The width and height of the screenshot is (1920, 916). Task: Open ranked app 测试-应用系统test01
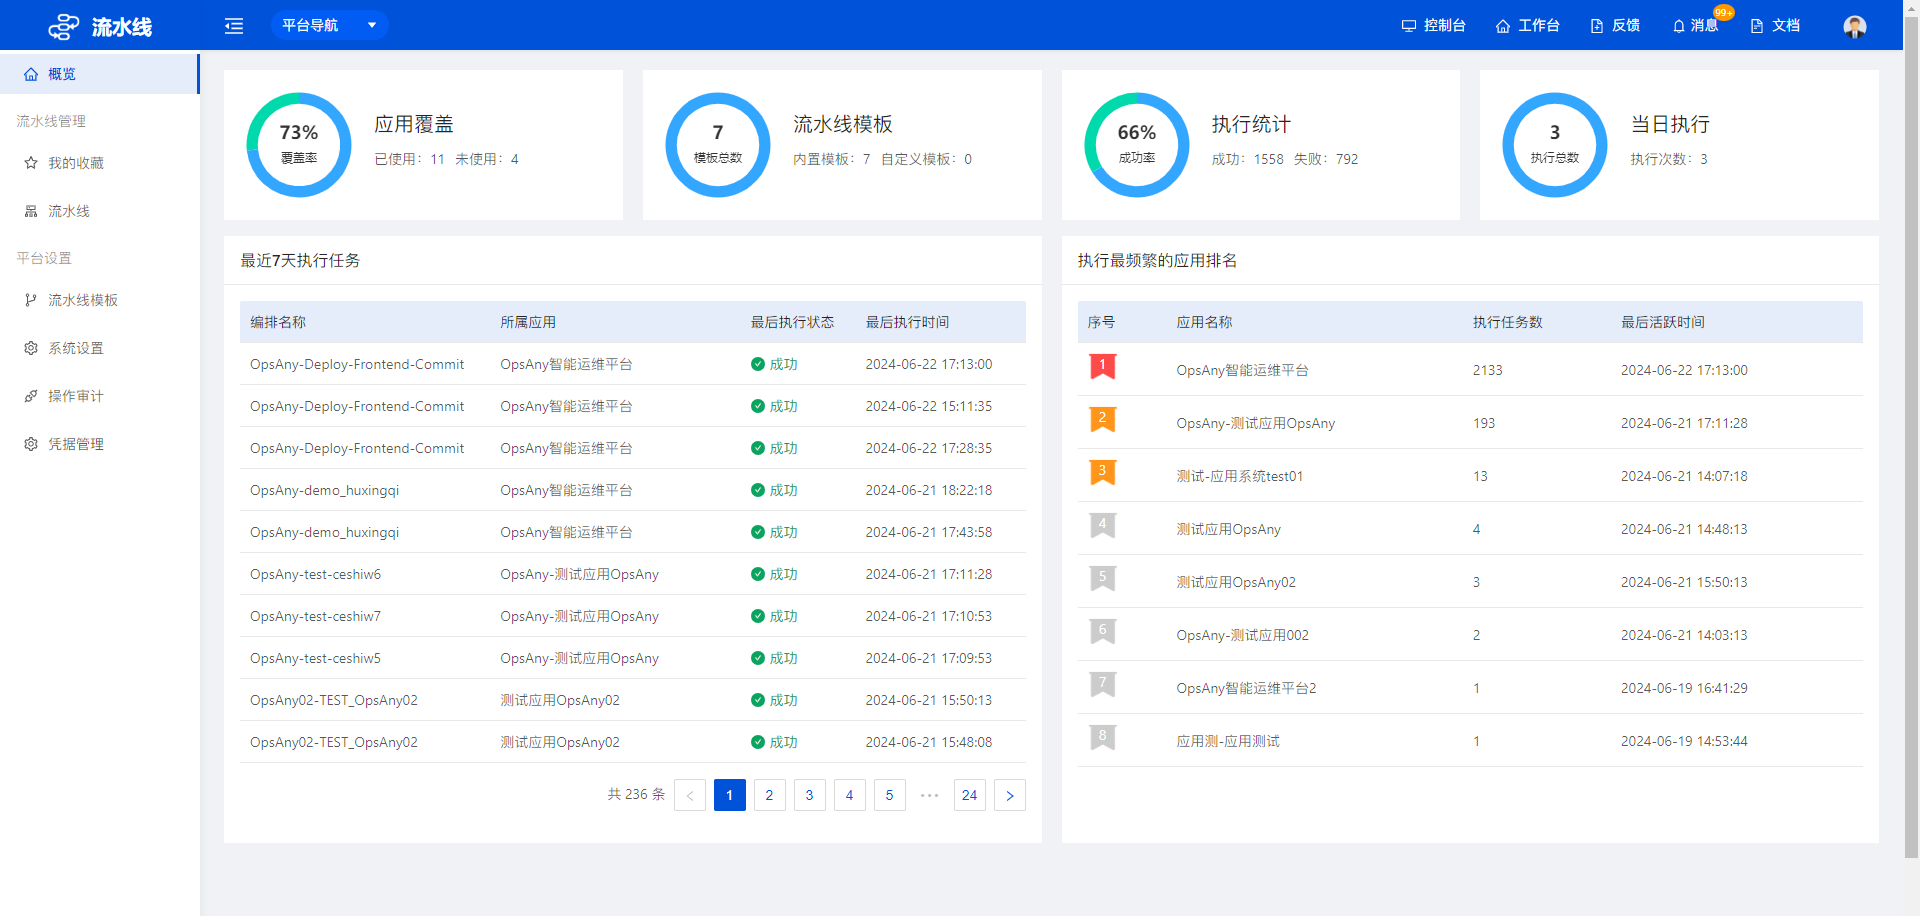click(x=1239, y=476)
